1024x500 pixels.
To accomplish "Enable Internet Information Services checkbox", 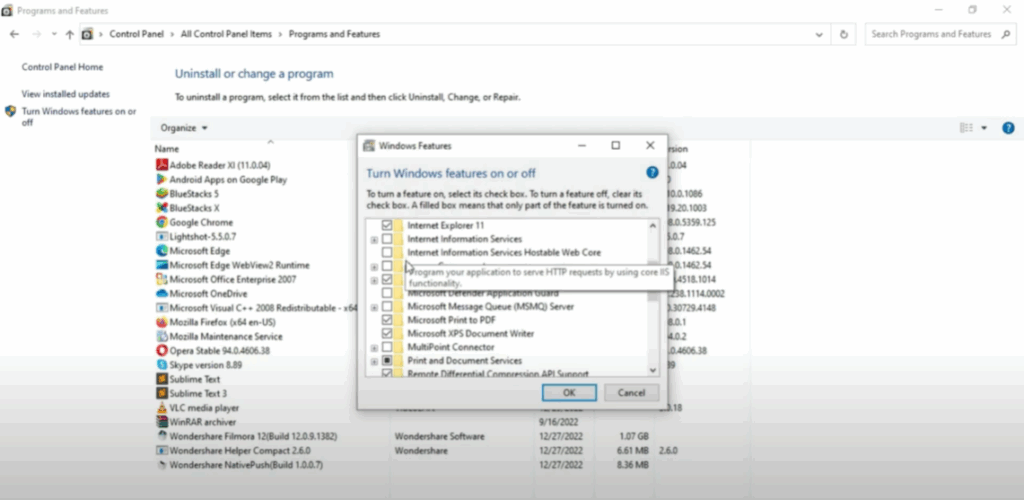I will [387, 239].
